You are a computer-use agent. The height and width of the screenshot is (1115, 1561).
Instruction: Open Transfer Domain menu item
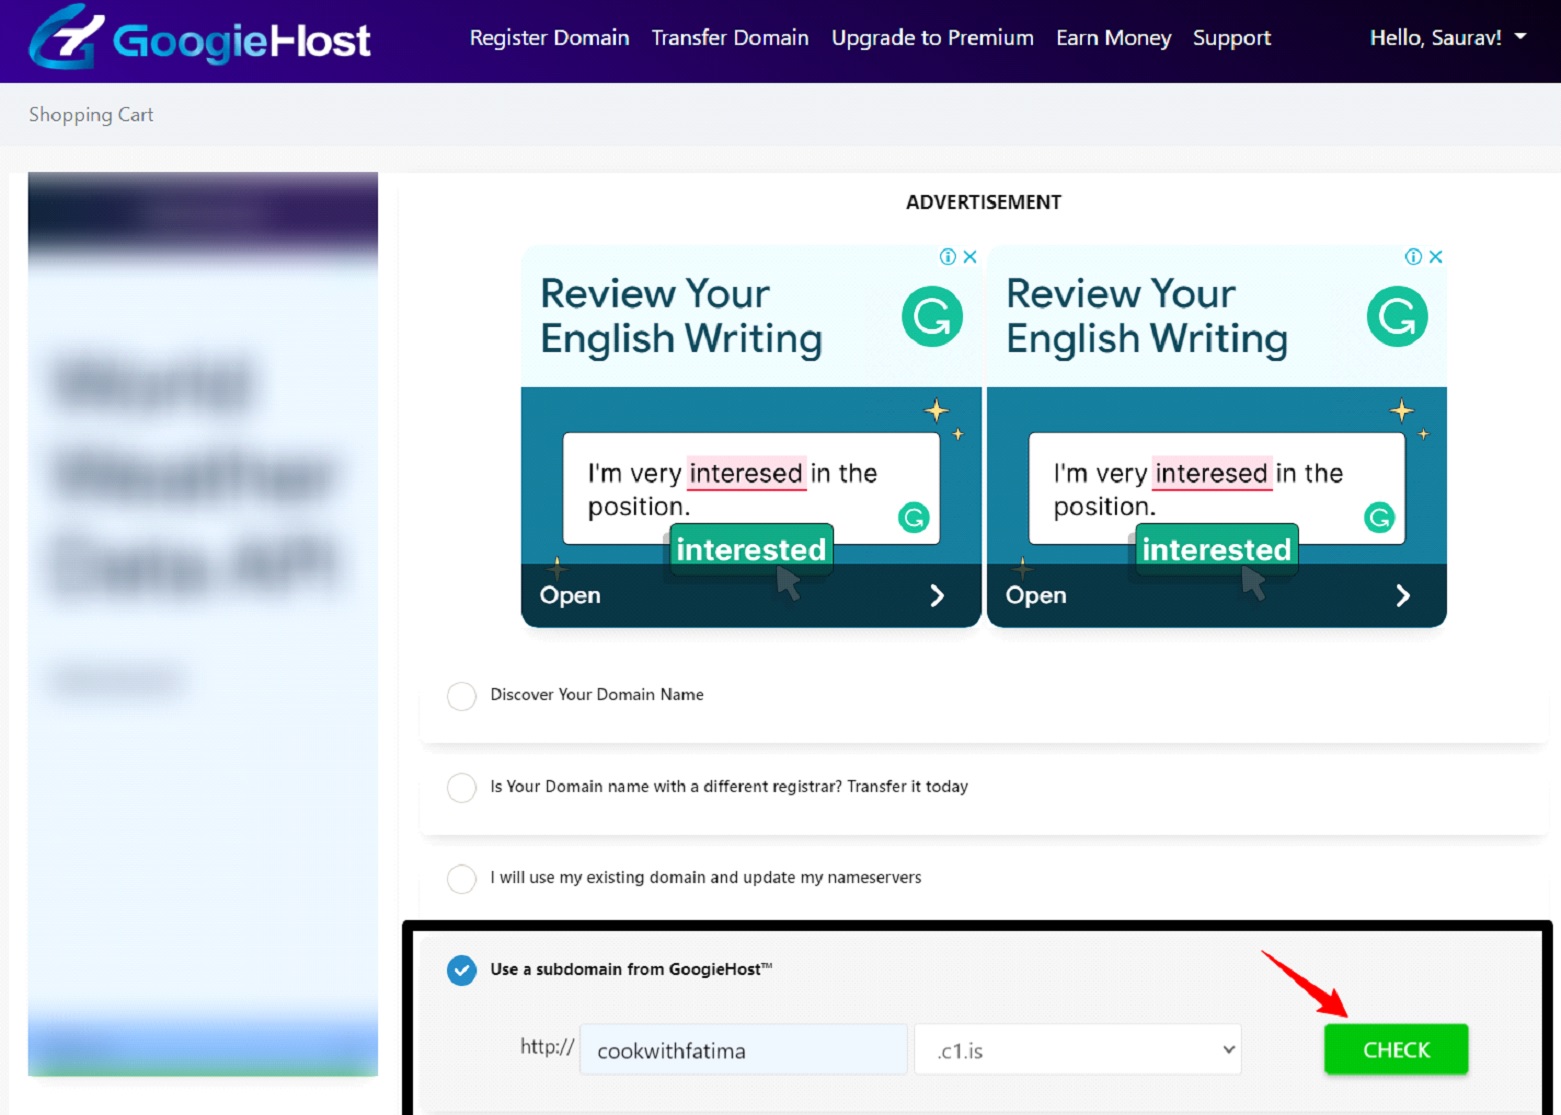point(730,38)
